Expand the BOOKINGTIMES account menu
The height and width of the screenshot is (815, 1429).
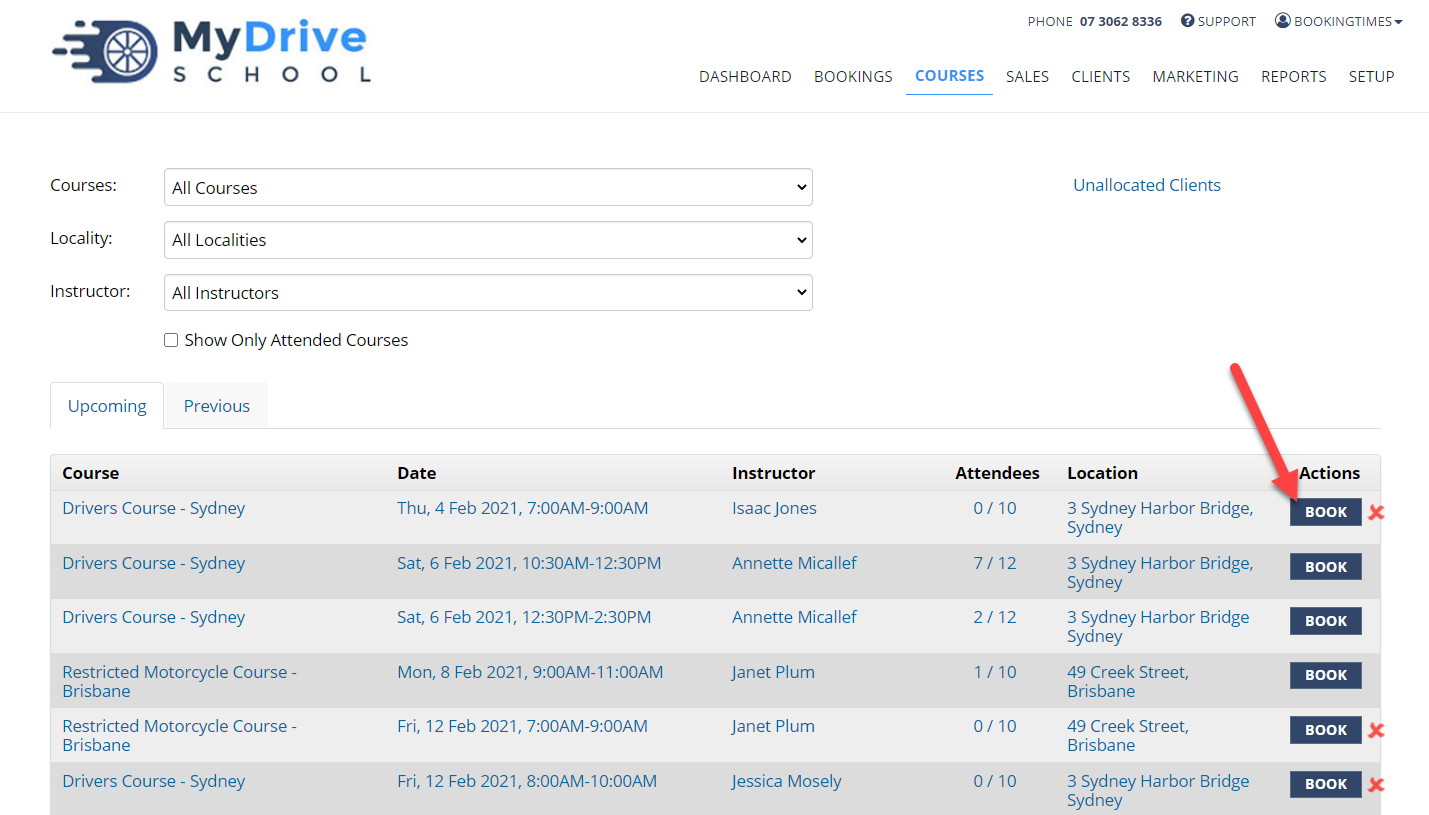[1339, 21]
